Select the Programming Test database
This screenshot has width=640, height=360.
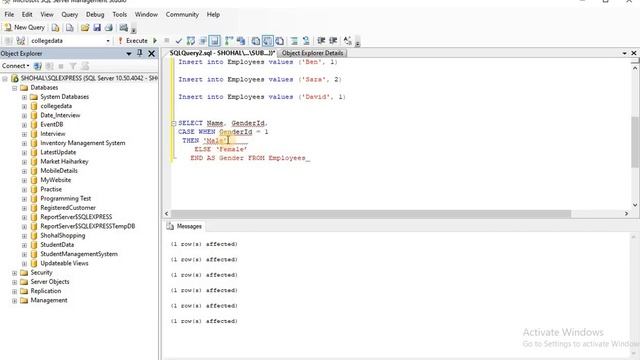[65, 198]
